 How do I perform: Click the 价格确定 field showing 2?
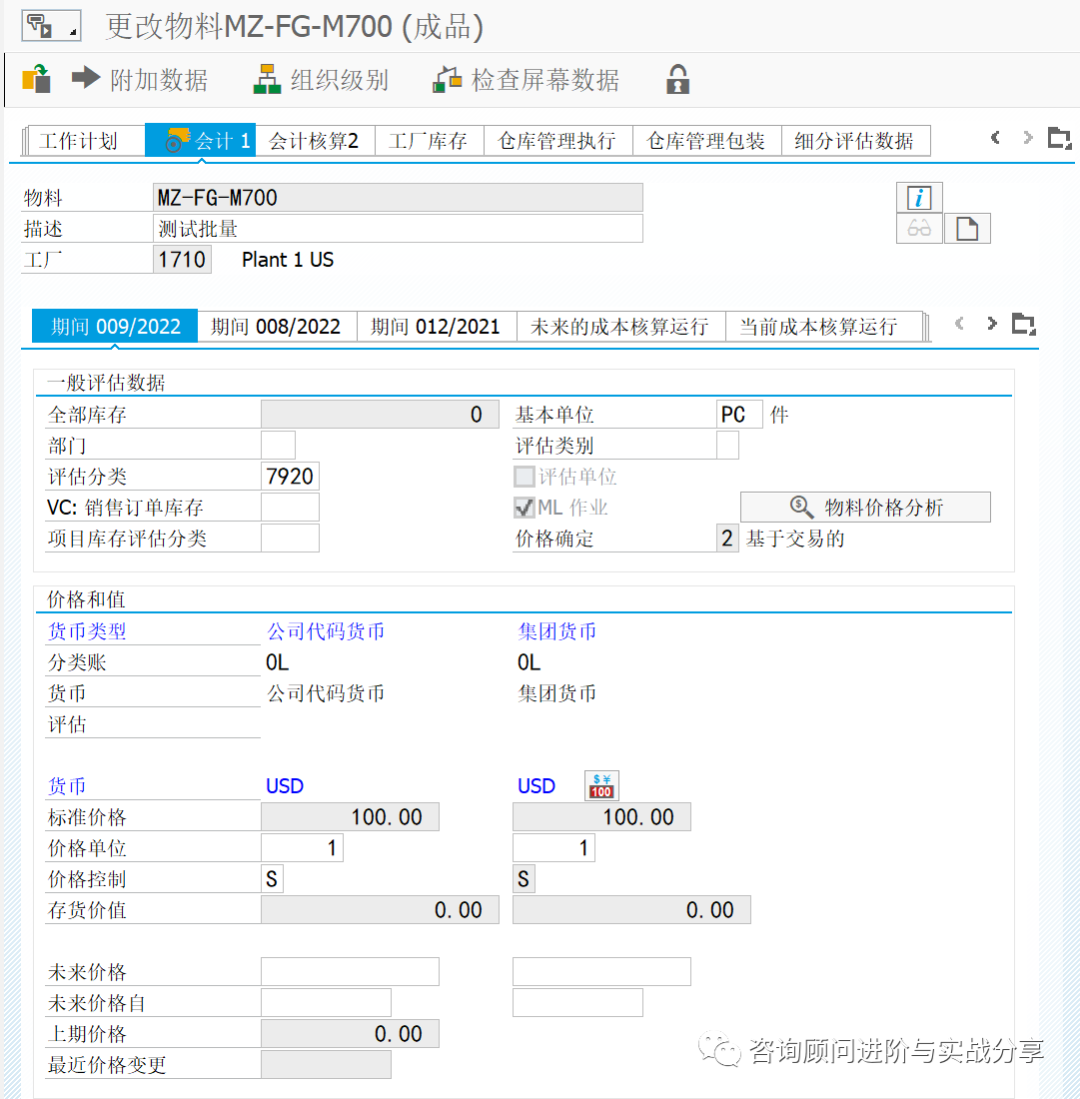coord(727,538)
